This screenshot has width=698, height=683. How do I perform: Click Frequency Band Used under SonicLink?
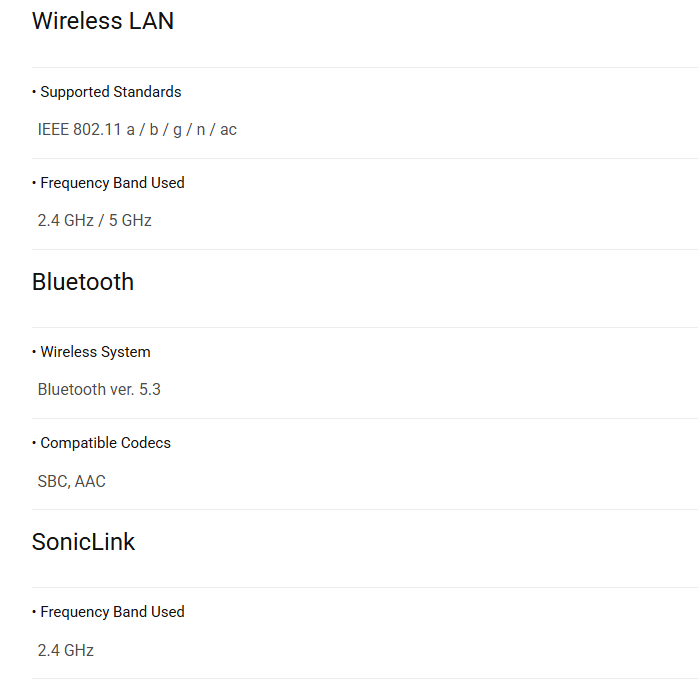click(112, 612)
